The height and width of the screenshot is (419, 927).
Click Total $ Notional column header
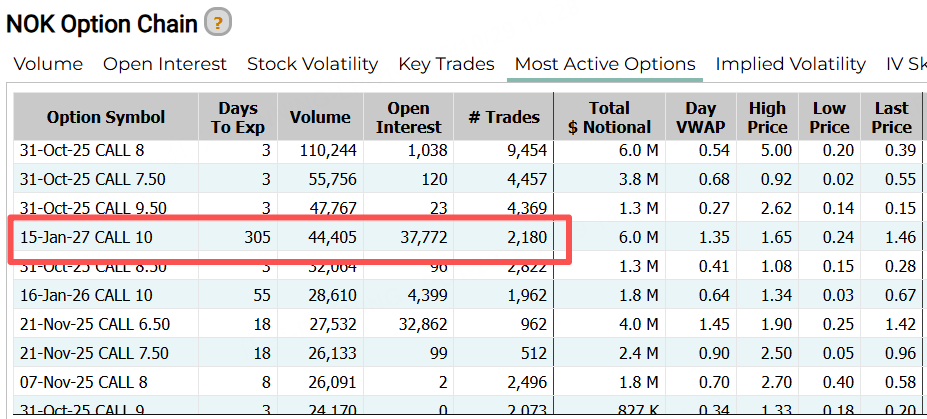click(609, 117)
